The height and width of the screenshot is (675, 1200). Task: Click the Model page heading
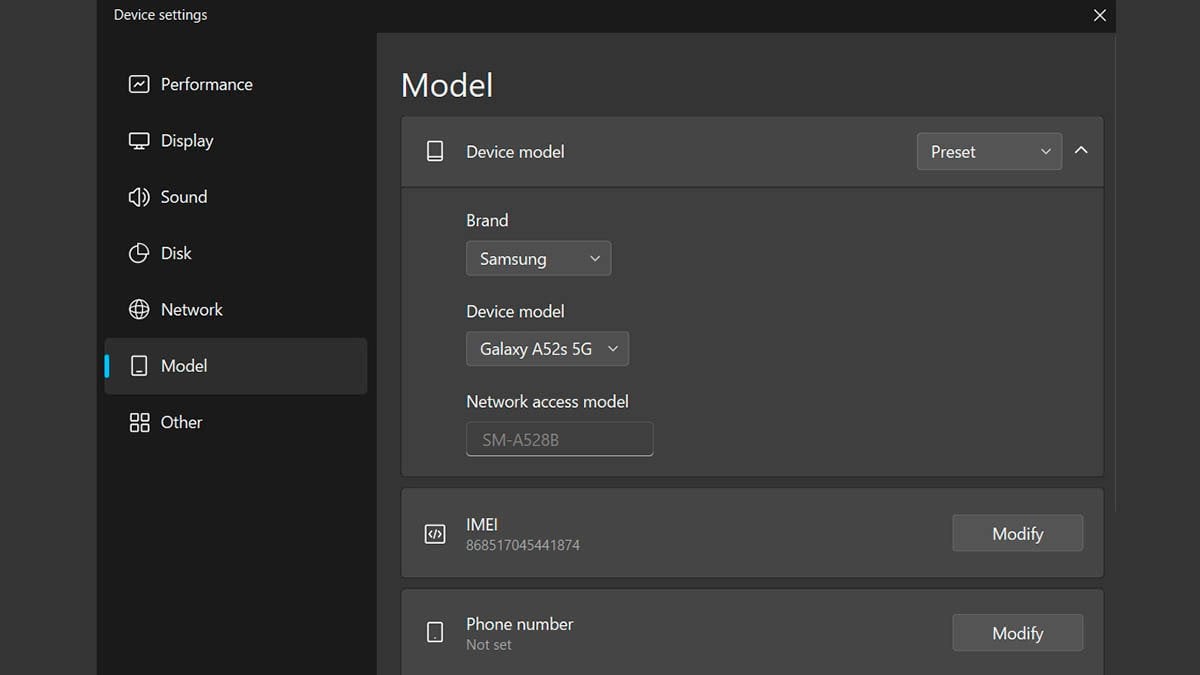(447, 85)
